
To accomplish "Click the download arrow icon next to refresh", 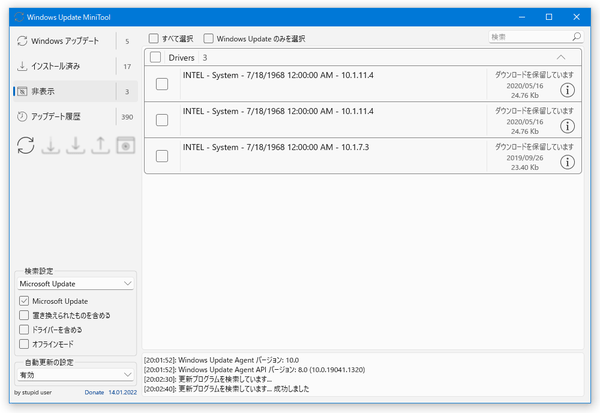I will point(51,145).
